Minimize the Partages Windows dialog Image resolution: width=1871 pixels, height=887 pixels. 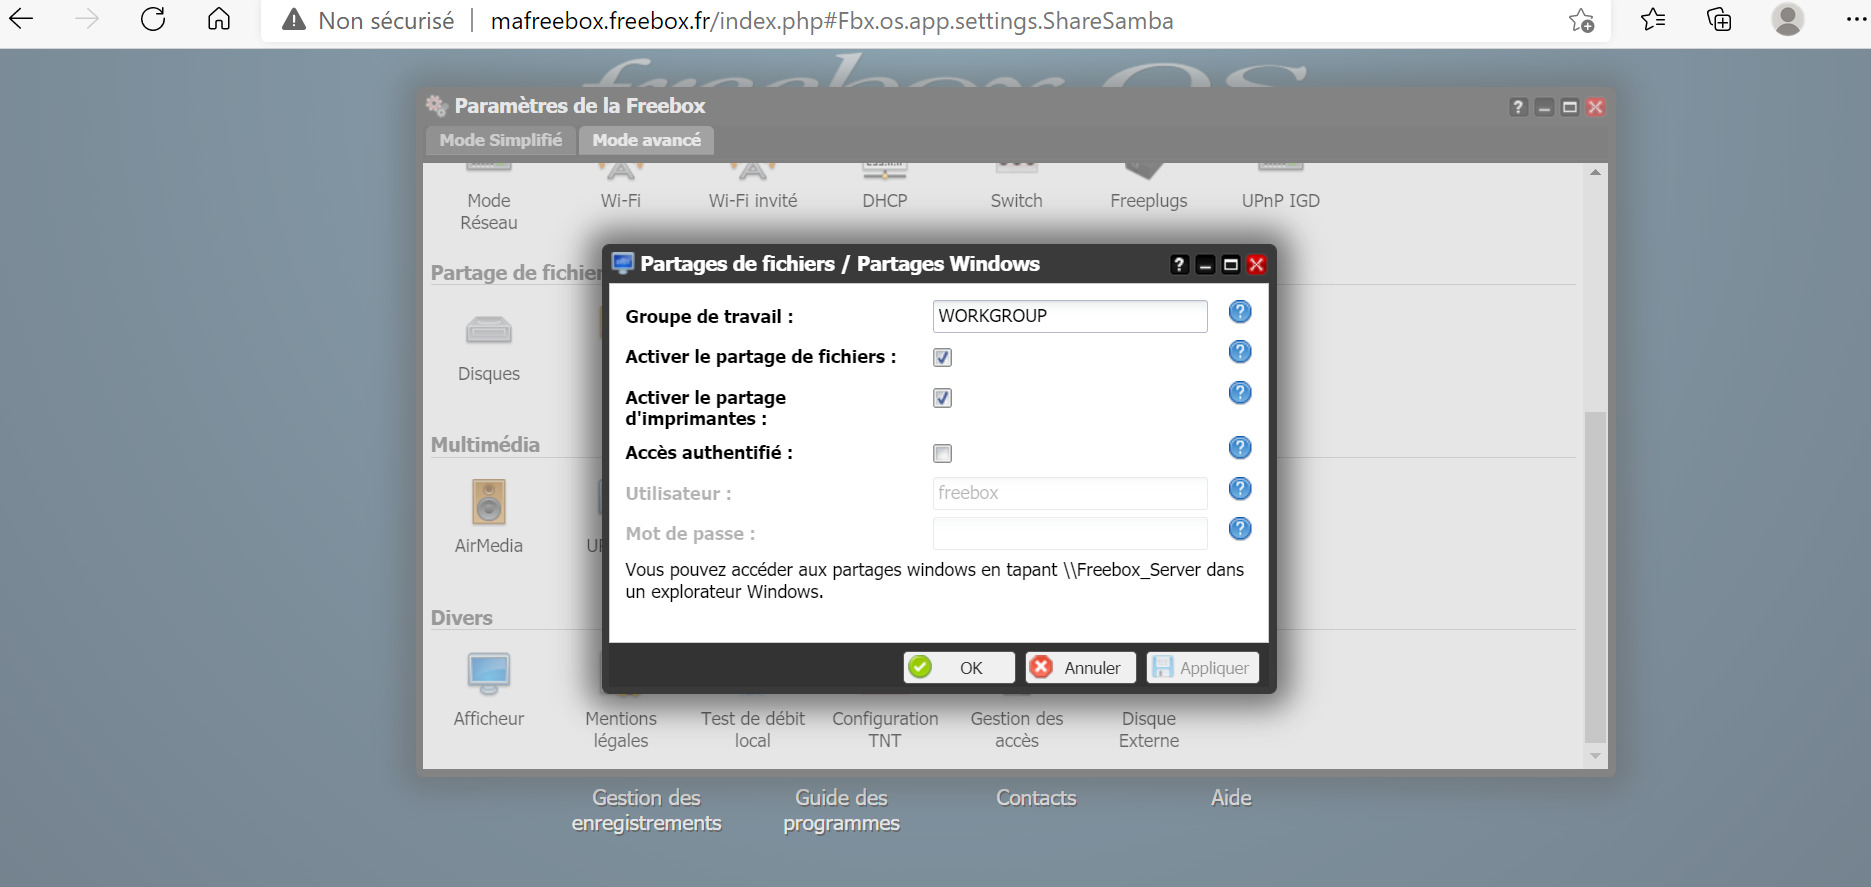coord(1206,264)
